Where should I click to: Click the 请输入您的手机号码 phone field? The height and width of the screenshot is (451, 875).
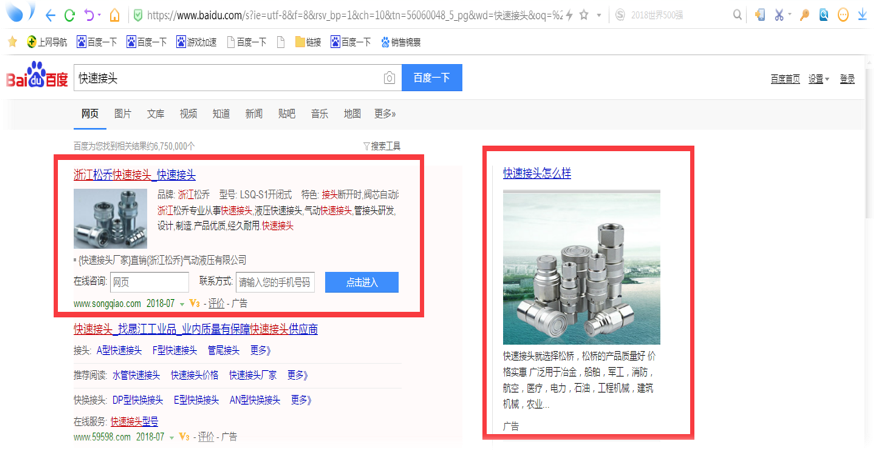(275, 282)
